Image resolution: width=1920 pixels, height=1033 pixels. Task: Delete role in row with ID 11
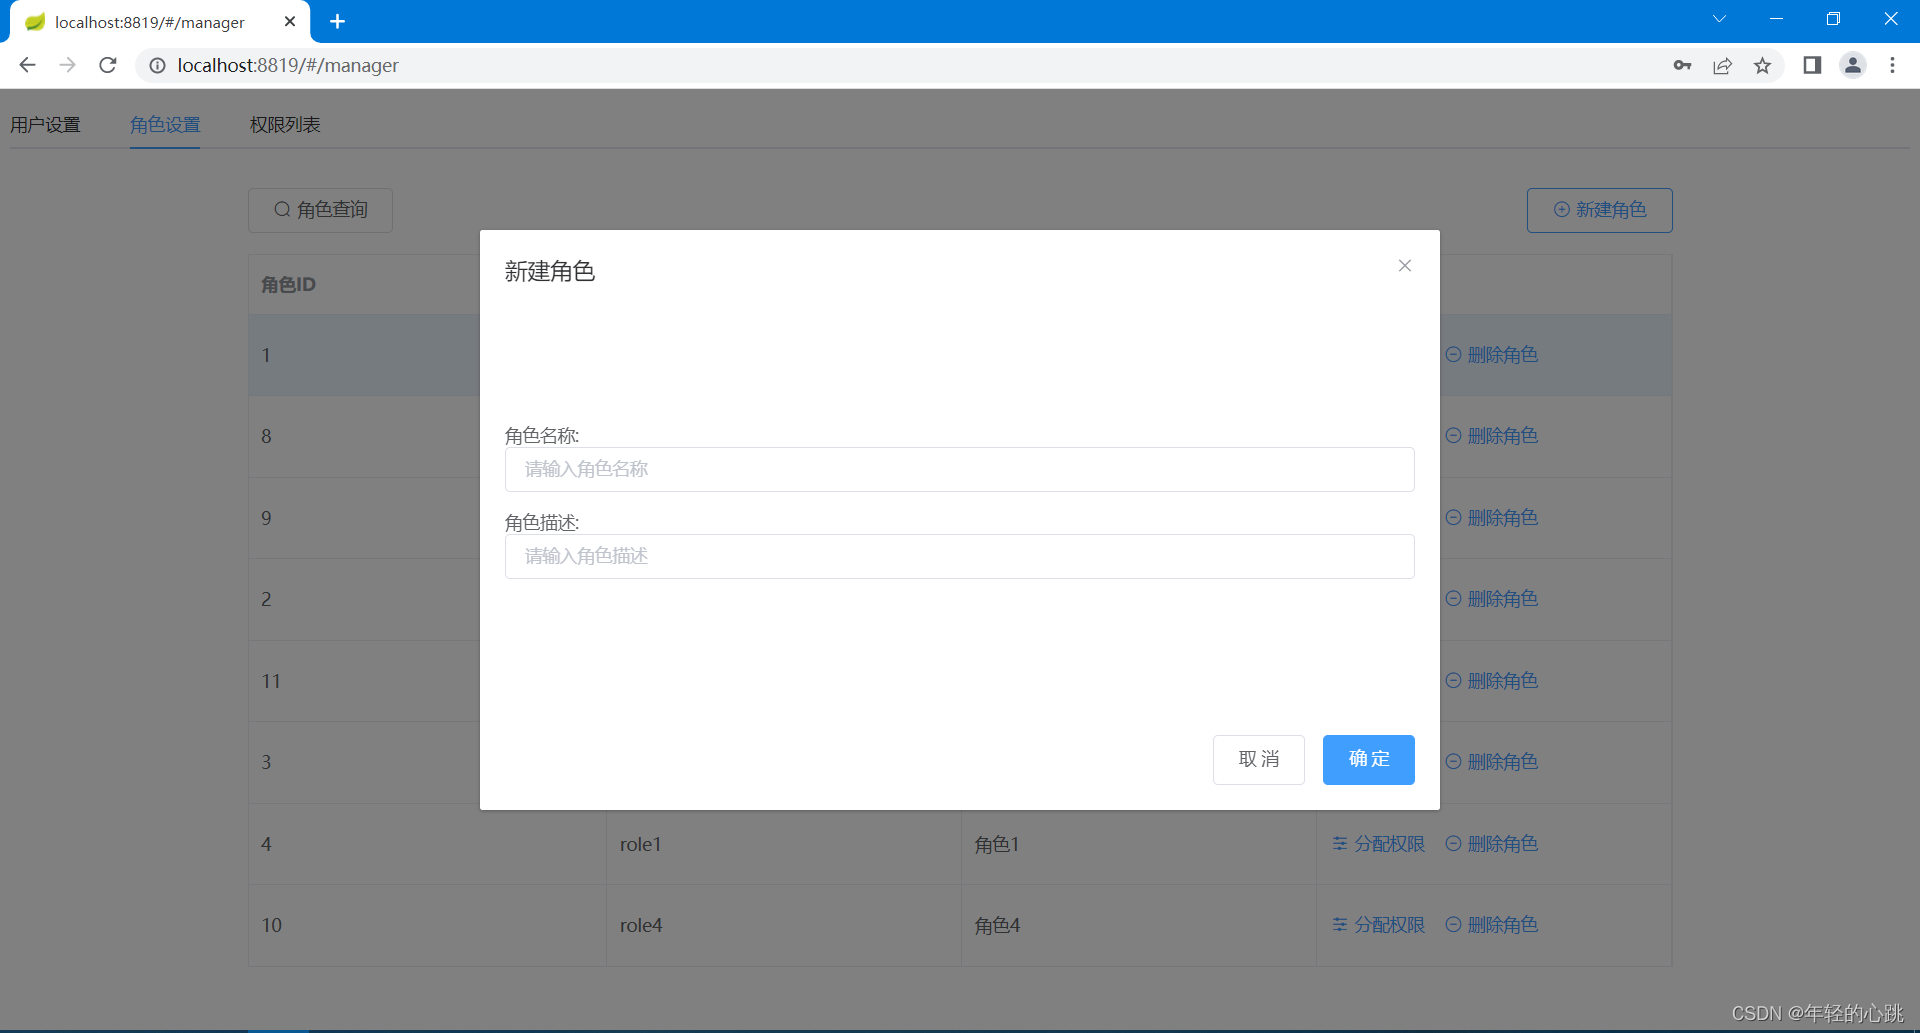click(x=1492, y=681)
